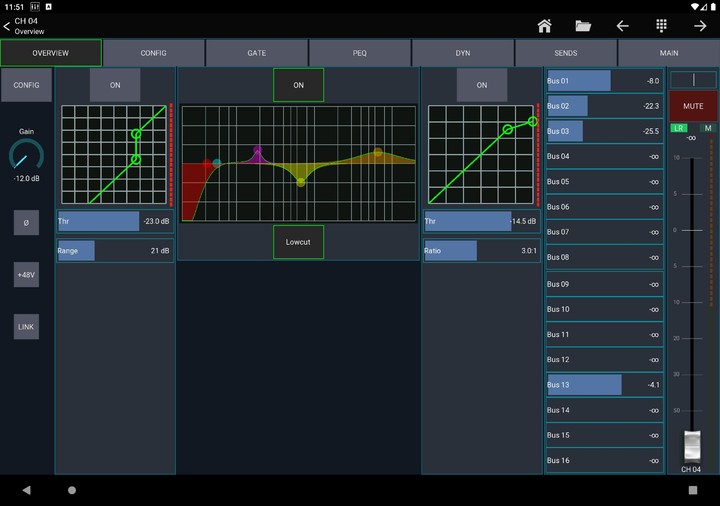Toggle the gate ON button
This screenshot has height=506, width=720.
click(x=115, y=86)
